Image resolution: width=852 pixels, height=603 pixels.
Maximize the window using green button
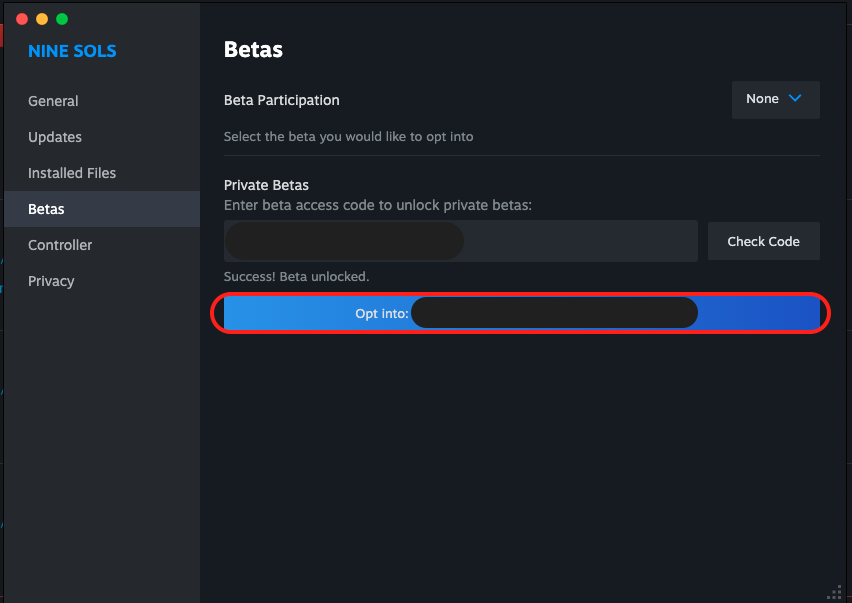pyautogui.click(x=62, y=19)
